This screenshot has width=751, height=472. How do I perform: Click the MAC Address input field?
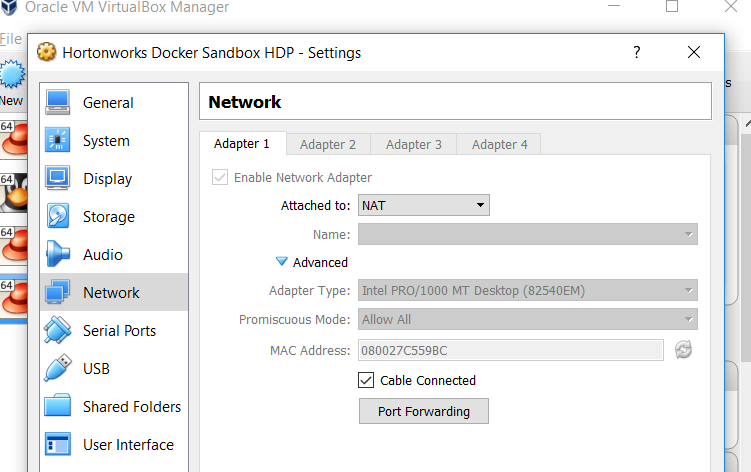(510, 350)
